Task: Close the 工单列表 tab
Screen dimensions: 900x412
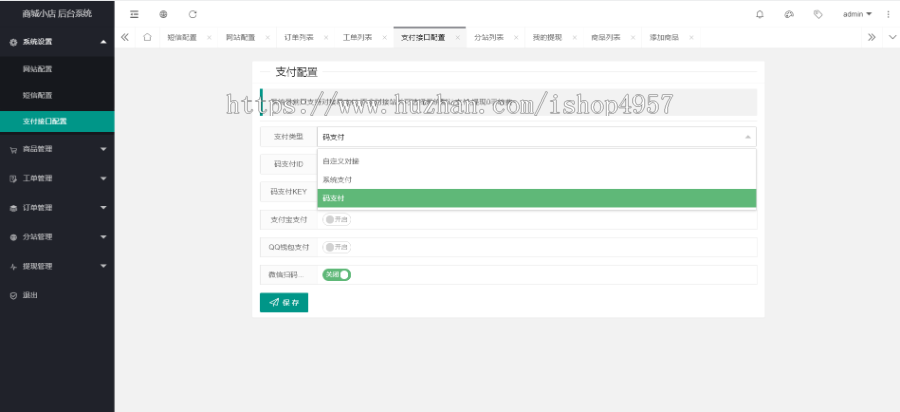Action: (x=384, y=38)
